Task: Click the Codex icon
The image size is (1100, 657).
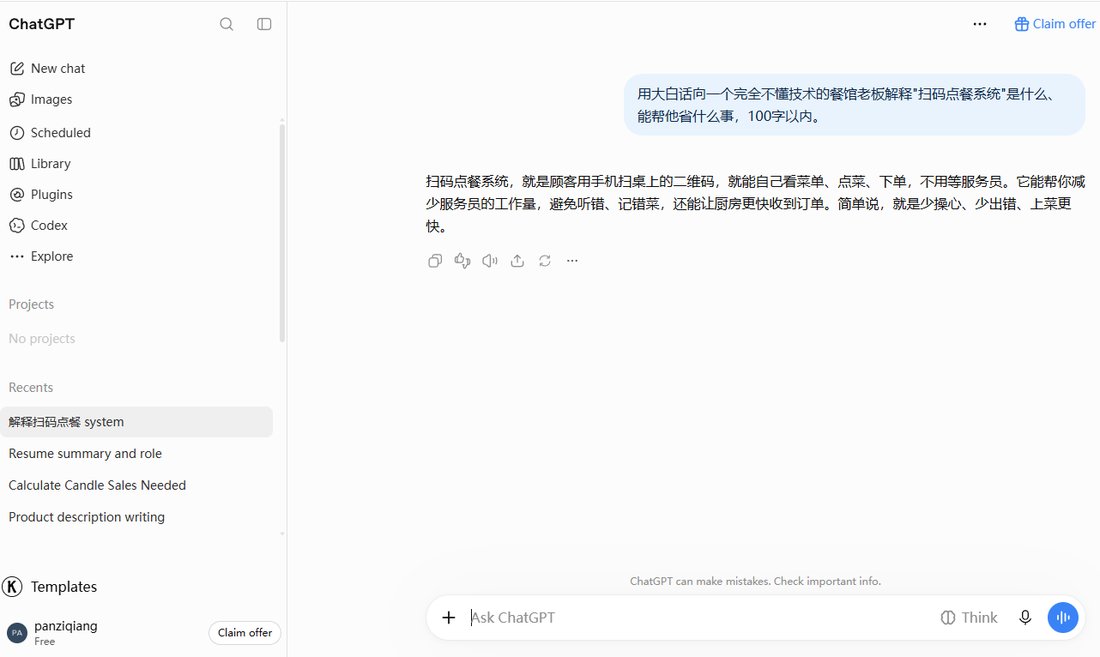Action: 17,225
